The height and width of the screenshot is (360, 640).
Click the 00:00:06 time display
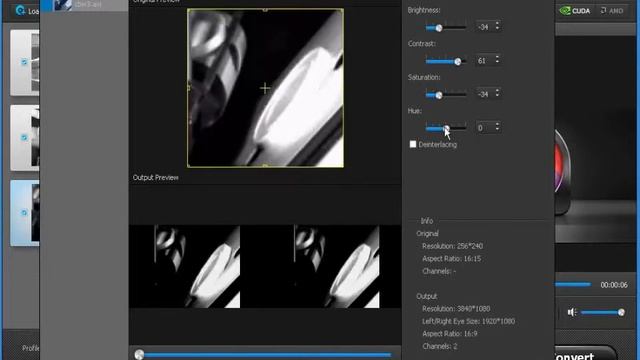(613, 285)
